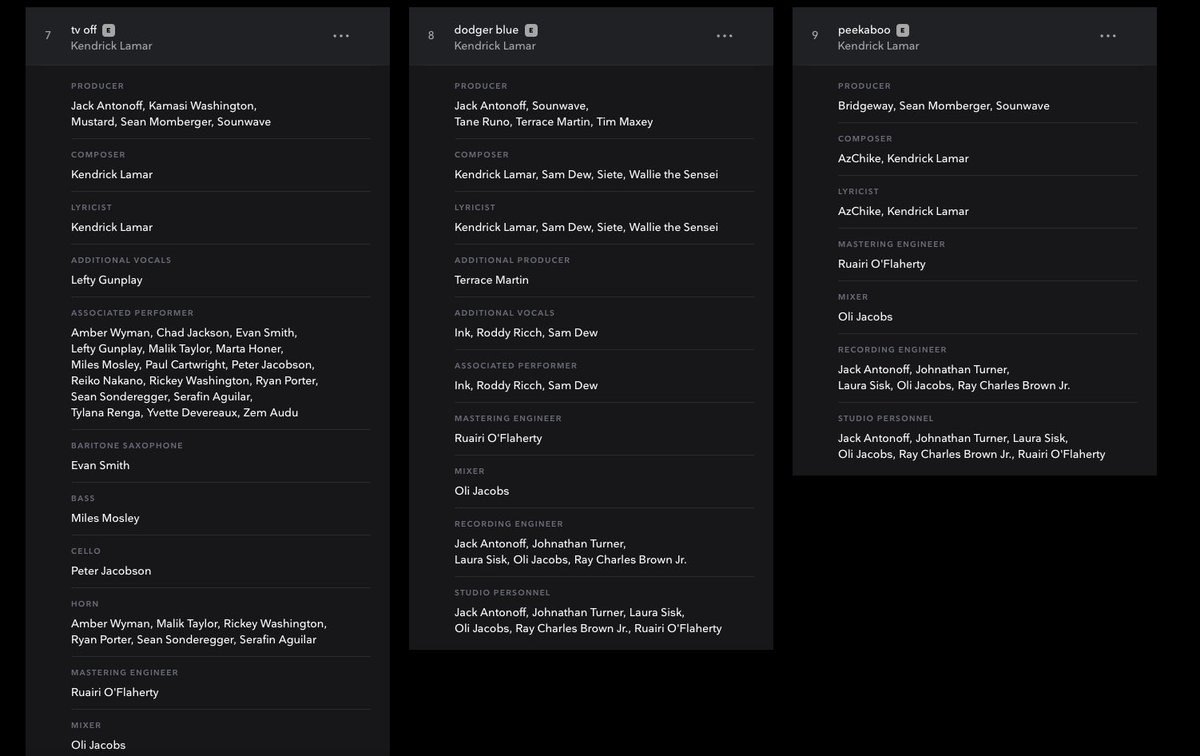The height and width of the screenshot is (756, 1200).
Task: Click Reiko Nakano in tv off associated performers
Action: coord(106,381)
